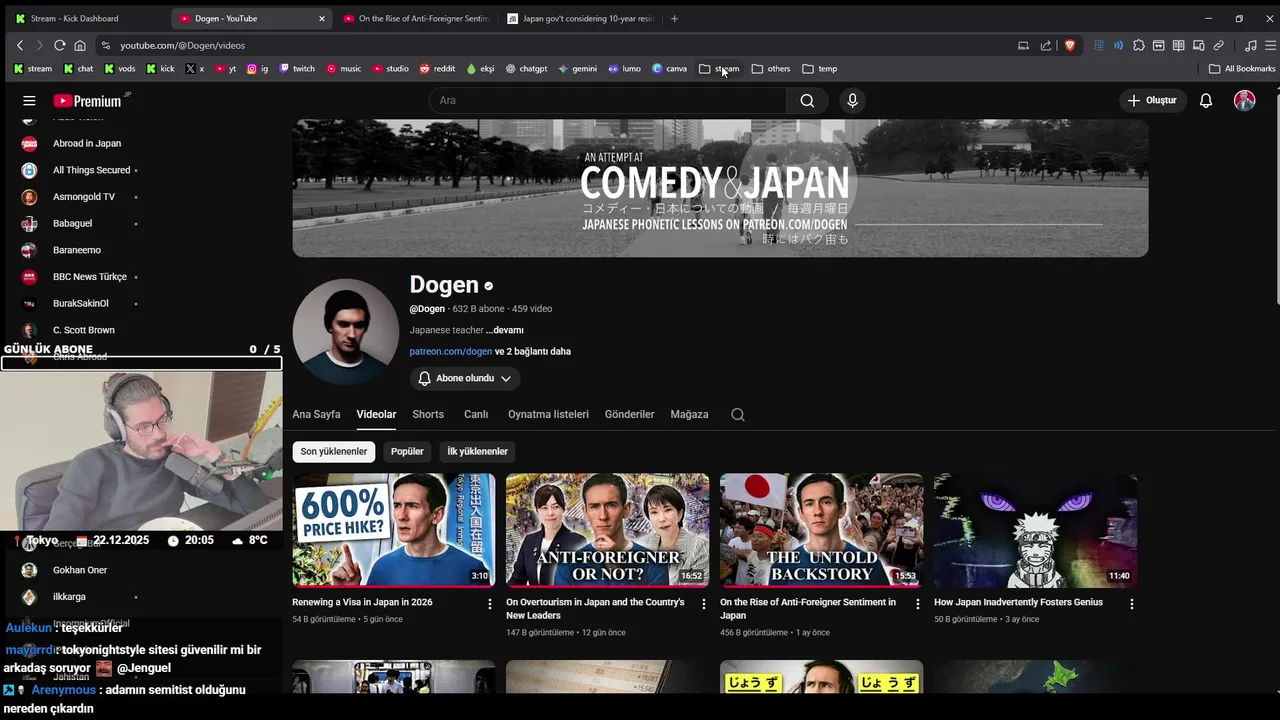The width and height of the screenshot is (1280, 720).
Task: Open video title Renewing a Visa in Japan in 2026
Action: point(362,602)
